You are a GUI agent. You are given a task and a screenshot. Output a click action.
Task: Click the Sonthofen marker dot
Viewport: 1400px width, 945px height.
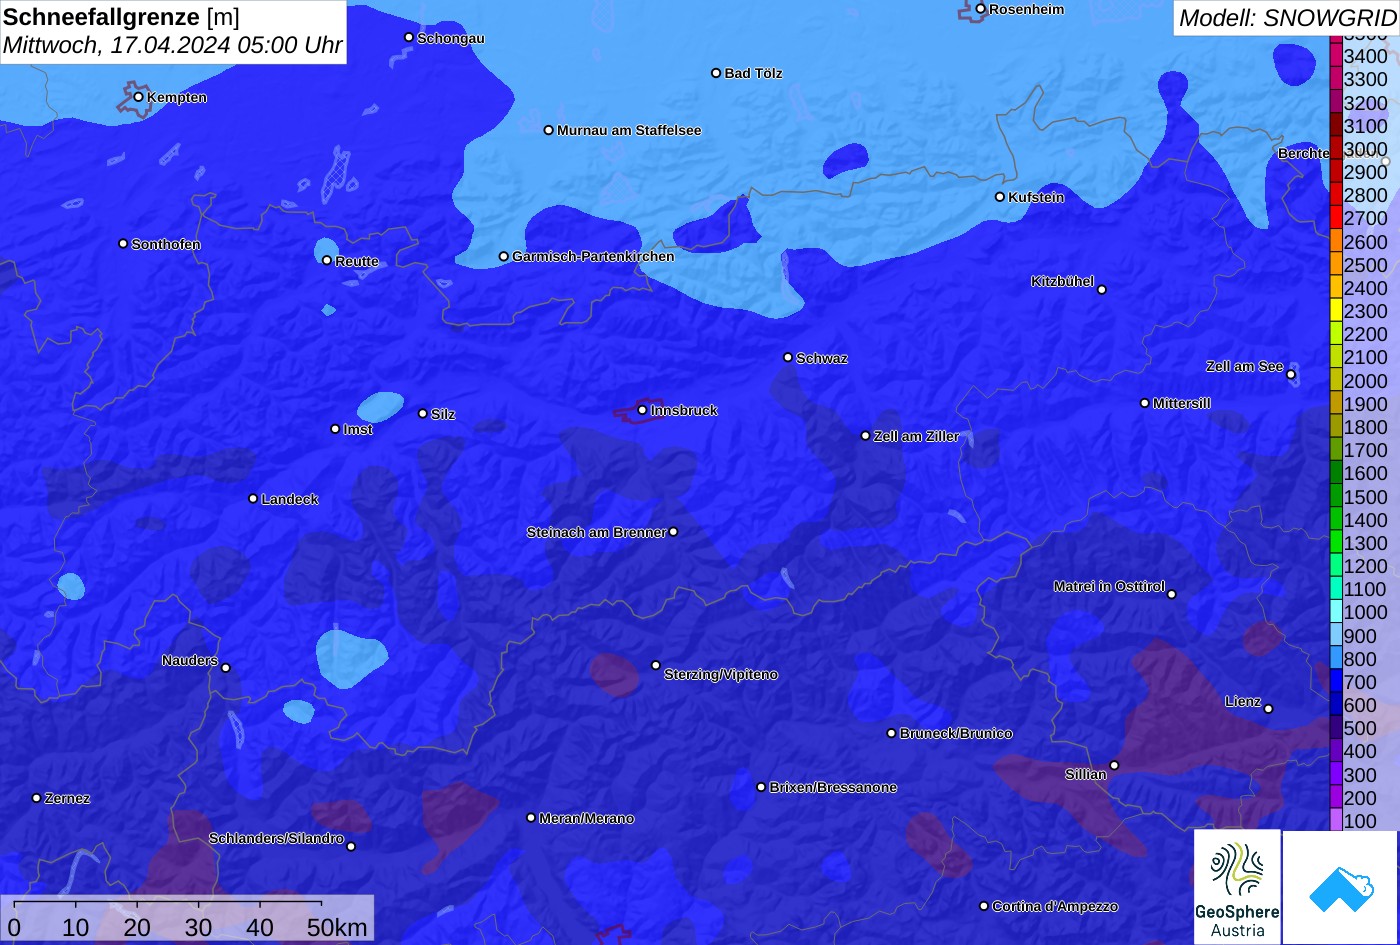[x=123, y=244]
